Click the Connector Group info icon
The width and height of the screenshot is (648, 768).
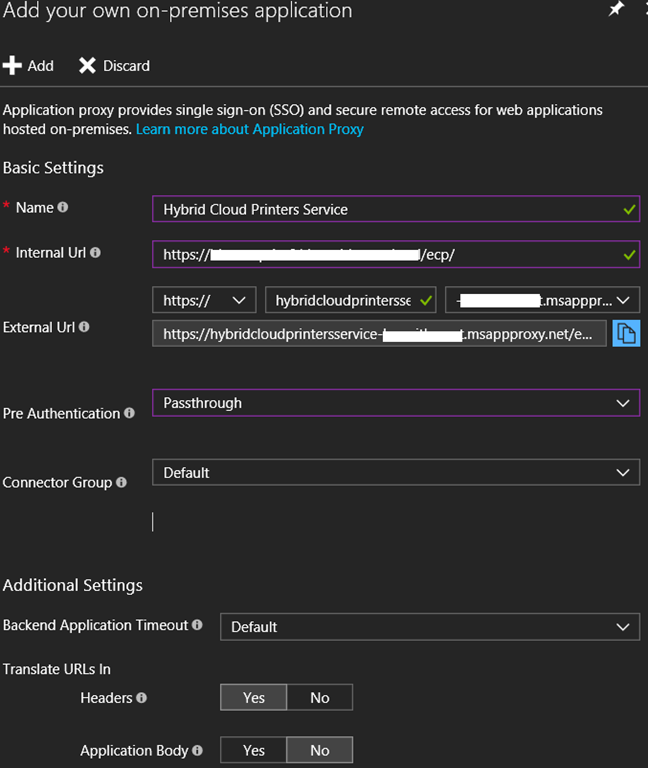(x=121, y=482)
